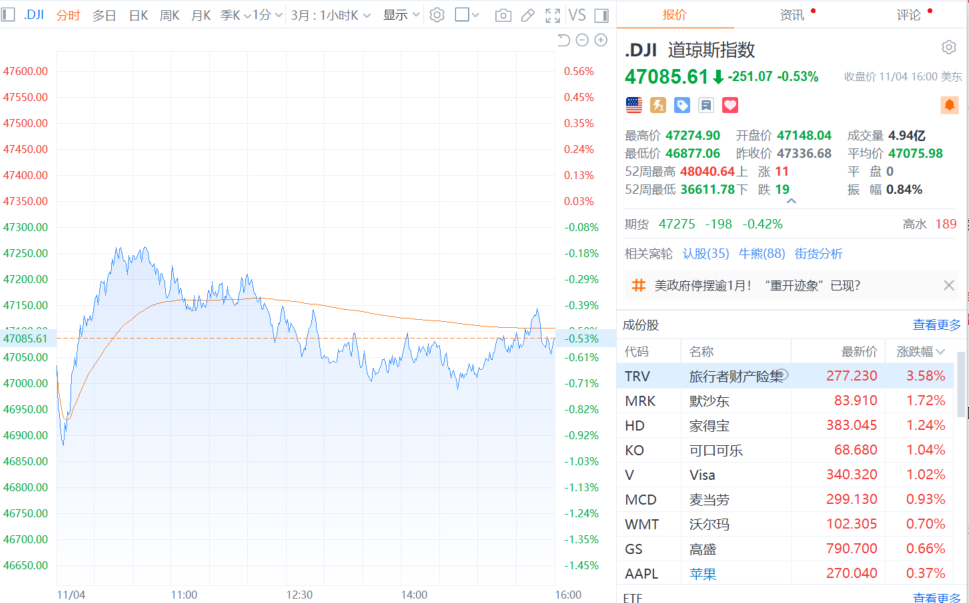This screenshot has width=969, height=603.
Task: Select the TRV constituent row
Action: pos(785,376)
